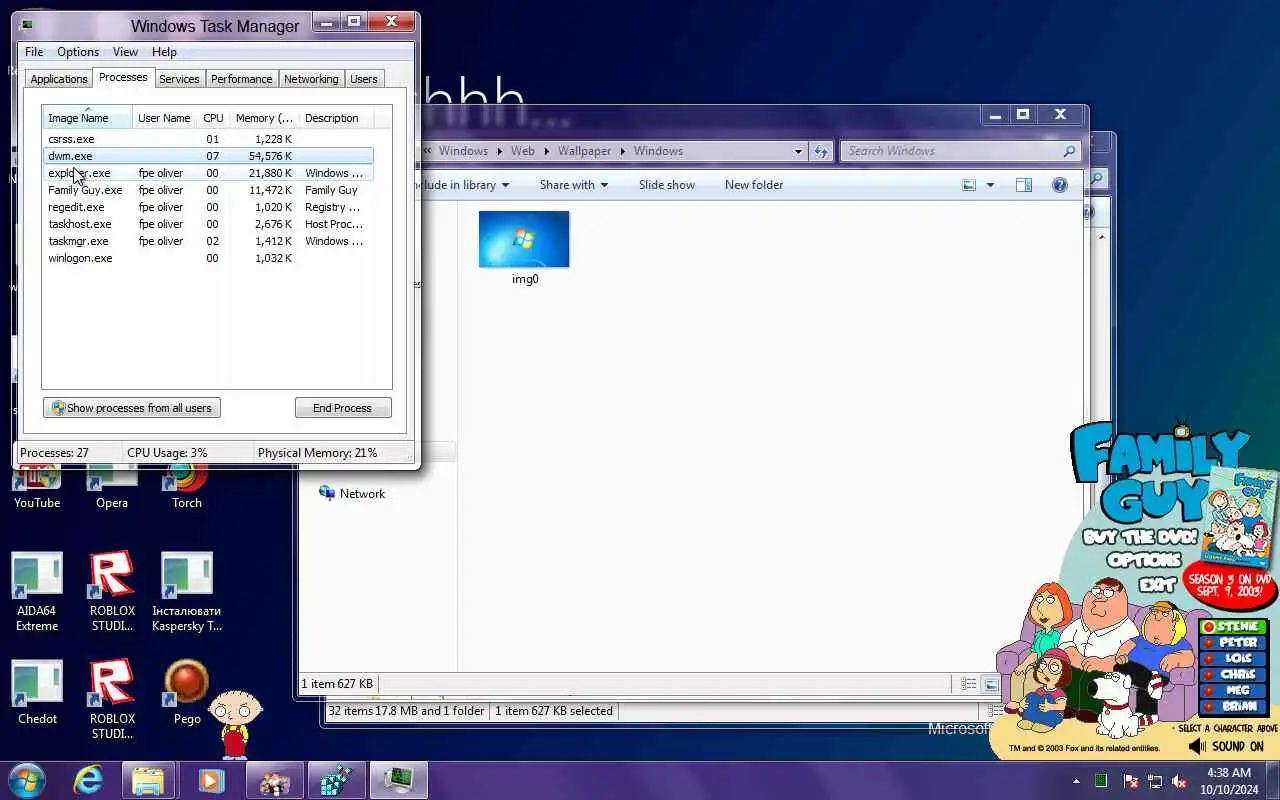Screen dimensions: 1280x800
Task: Switch to the Networking tab
Action: (311, 79)
